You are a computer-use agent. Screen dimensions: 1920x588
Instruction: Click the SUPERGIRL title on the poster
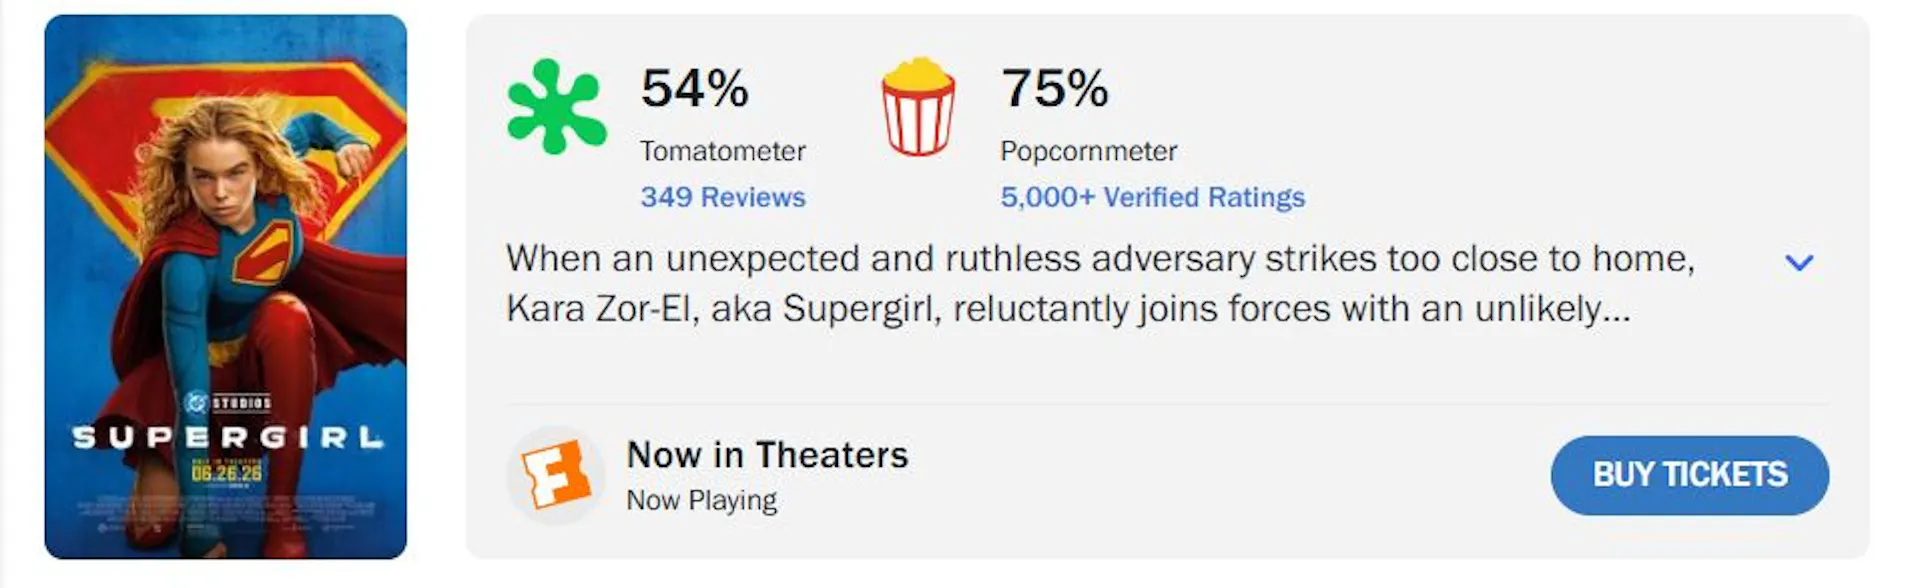pyautogui.click(x=228, y=438)
